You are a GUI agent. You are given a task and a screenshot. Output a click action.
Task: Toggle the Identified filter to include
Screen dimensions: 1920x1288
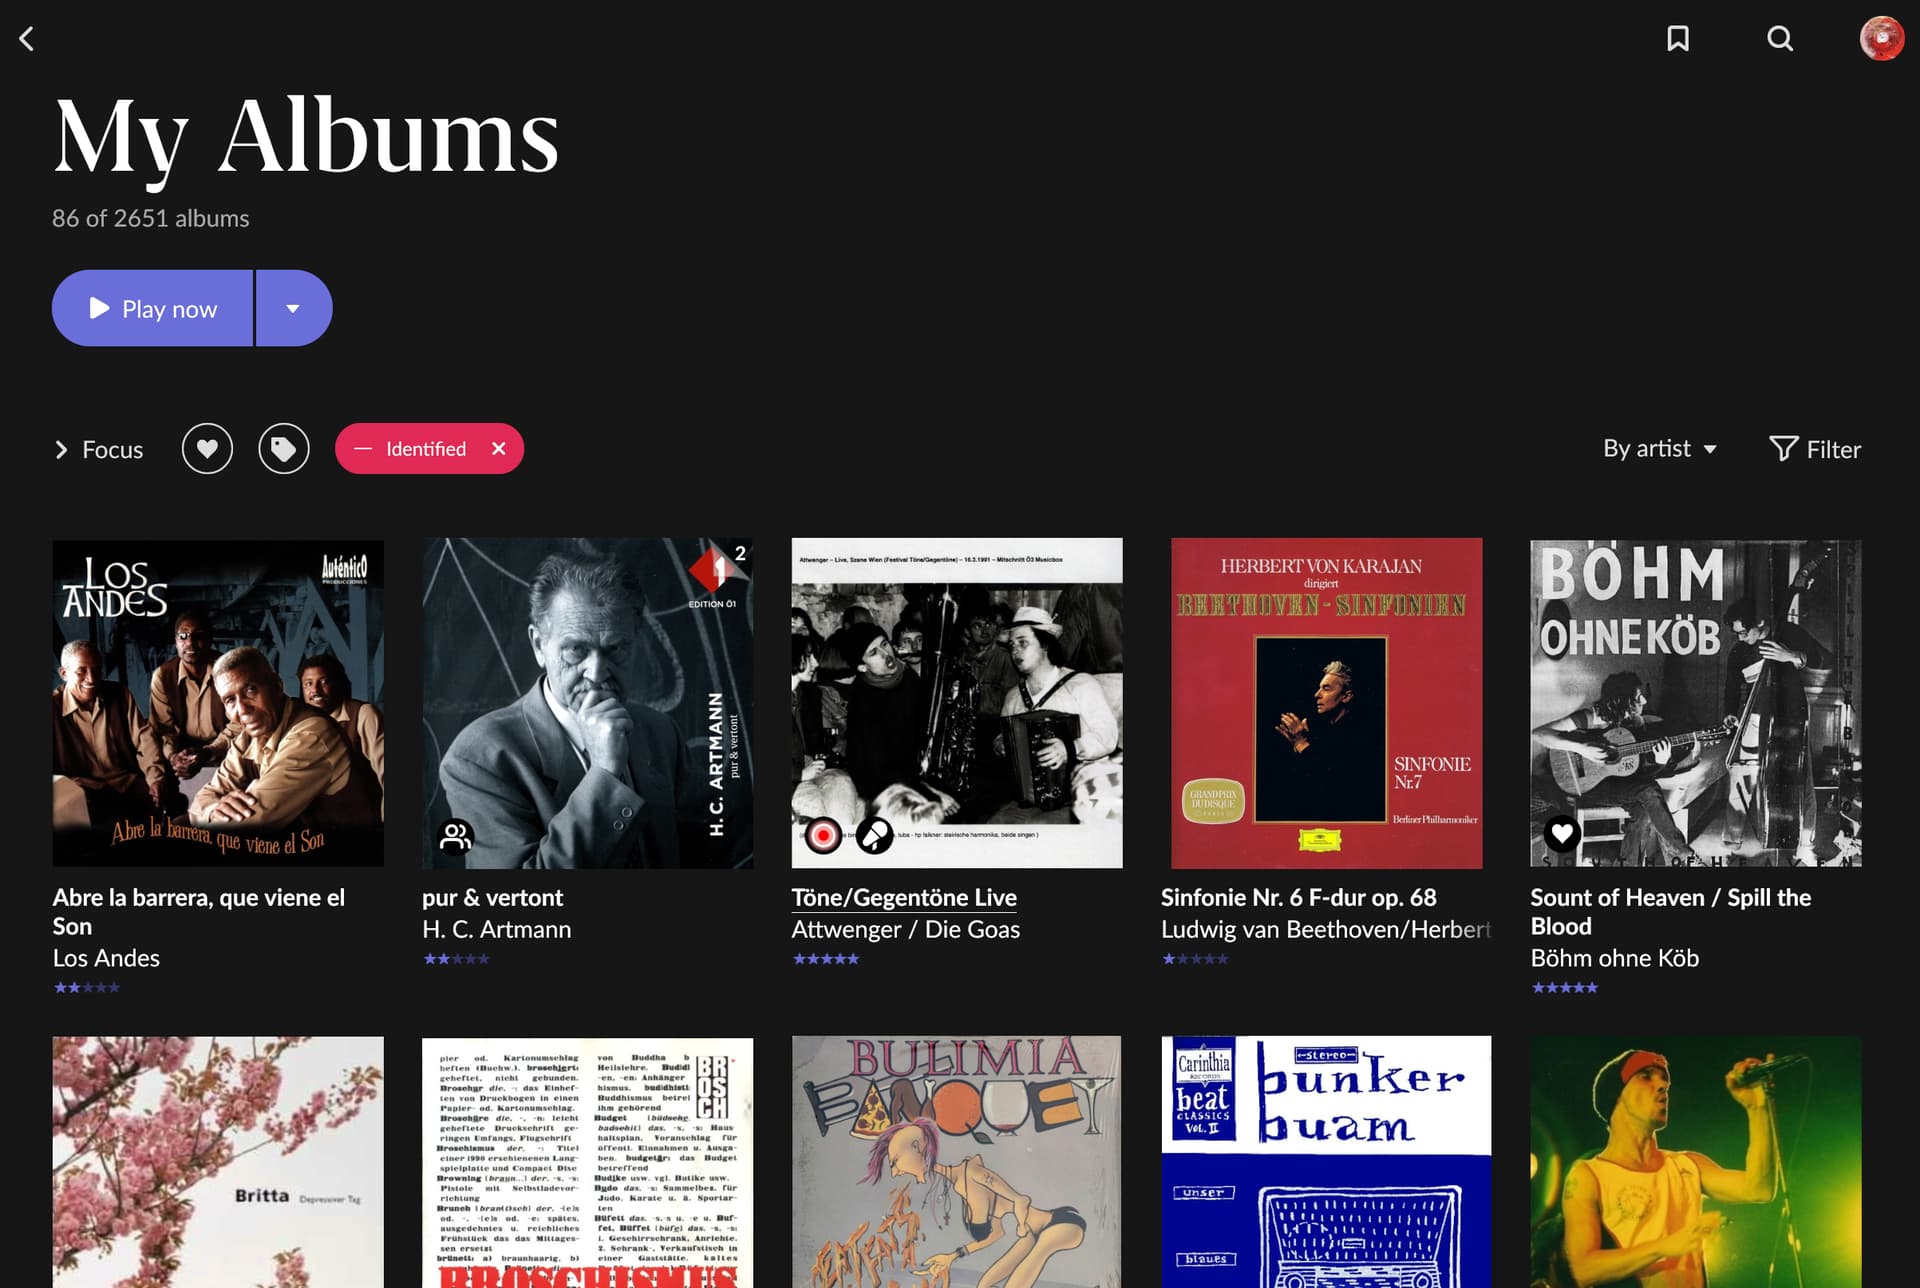point(363,449)
